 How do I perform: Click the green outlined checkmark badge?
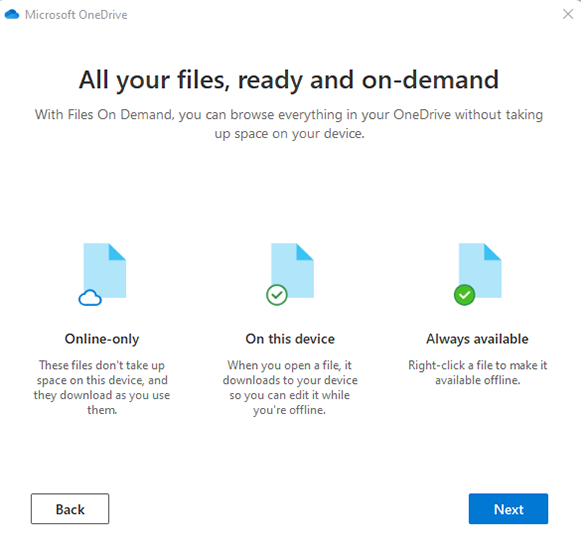pos(277,295)
